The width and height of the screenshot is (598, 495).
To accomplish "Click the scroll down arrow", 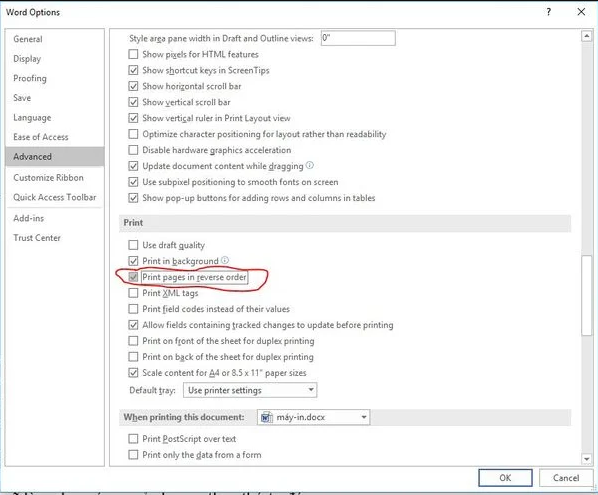I will (x=587, y=459).
